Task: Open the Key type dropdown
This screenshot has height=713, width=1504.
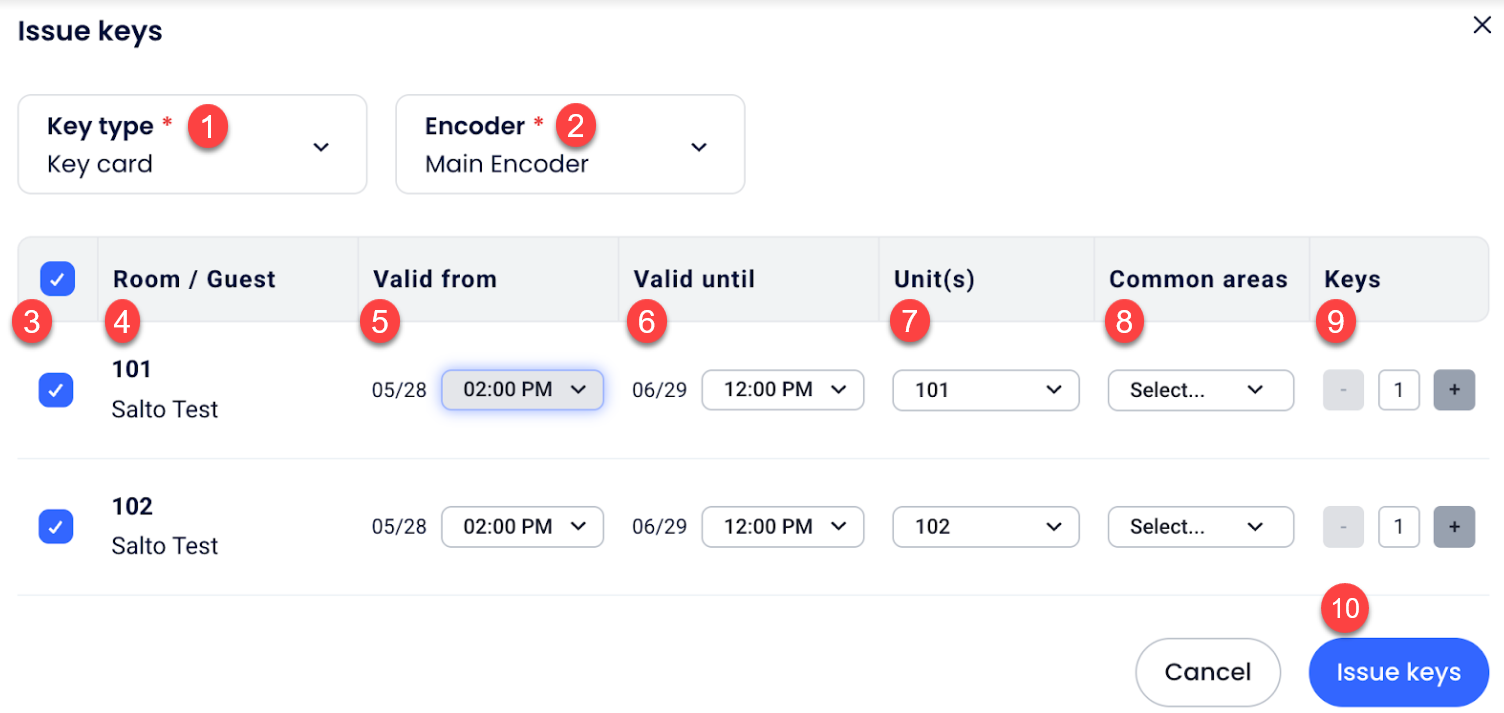Action: [192, 144]
